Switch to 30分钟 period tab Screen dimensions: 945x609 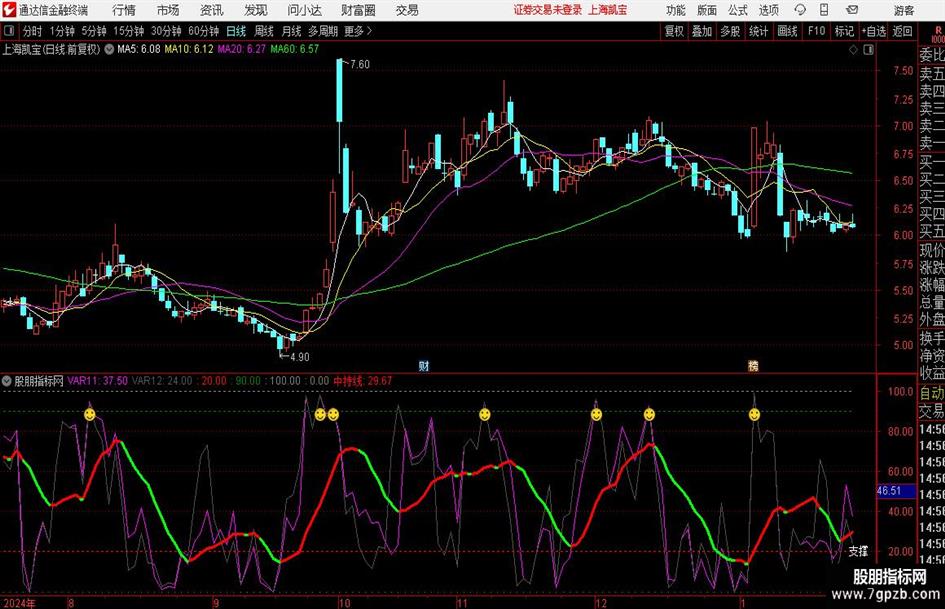click(x=166, y=31)
